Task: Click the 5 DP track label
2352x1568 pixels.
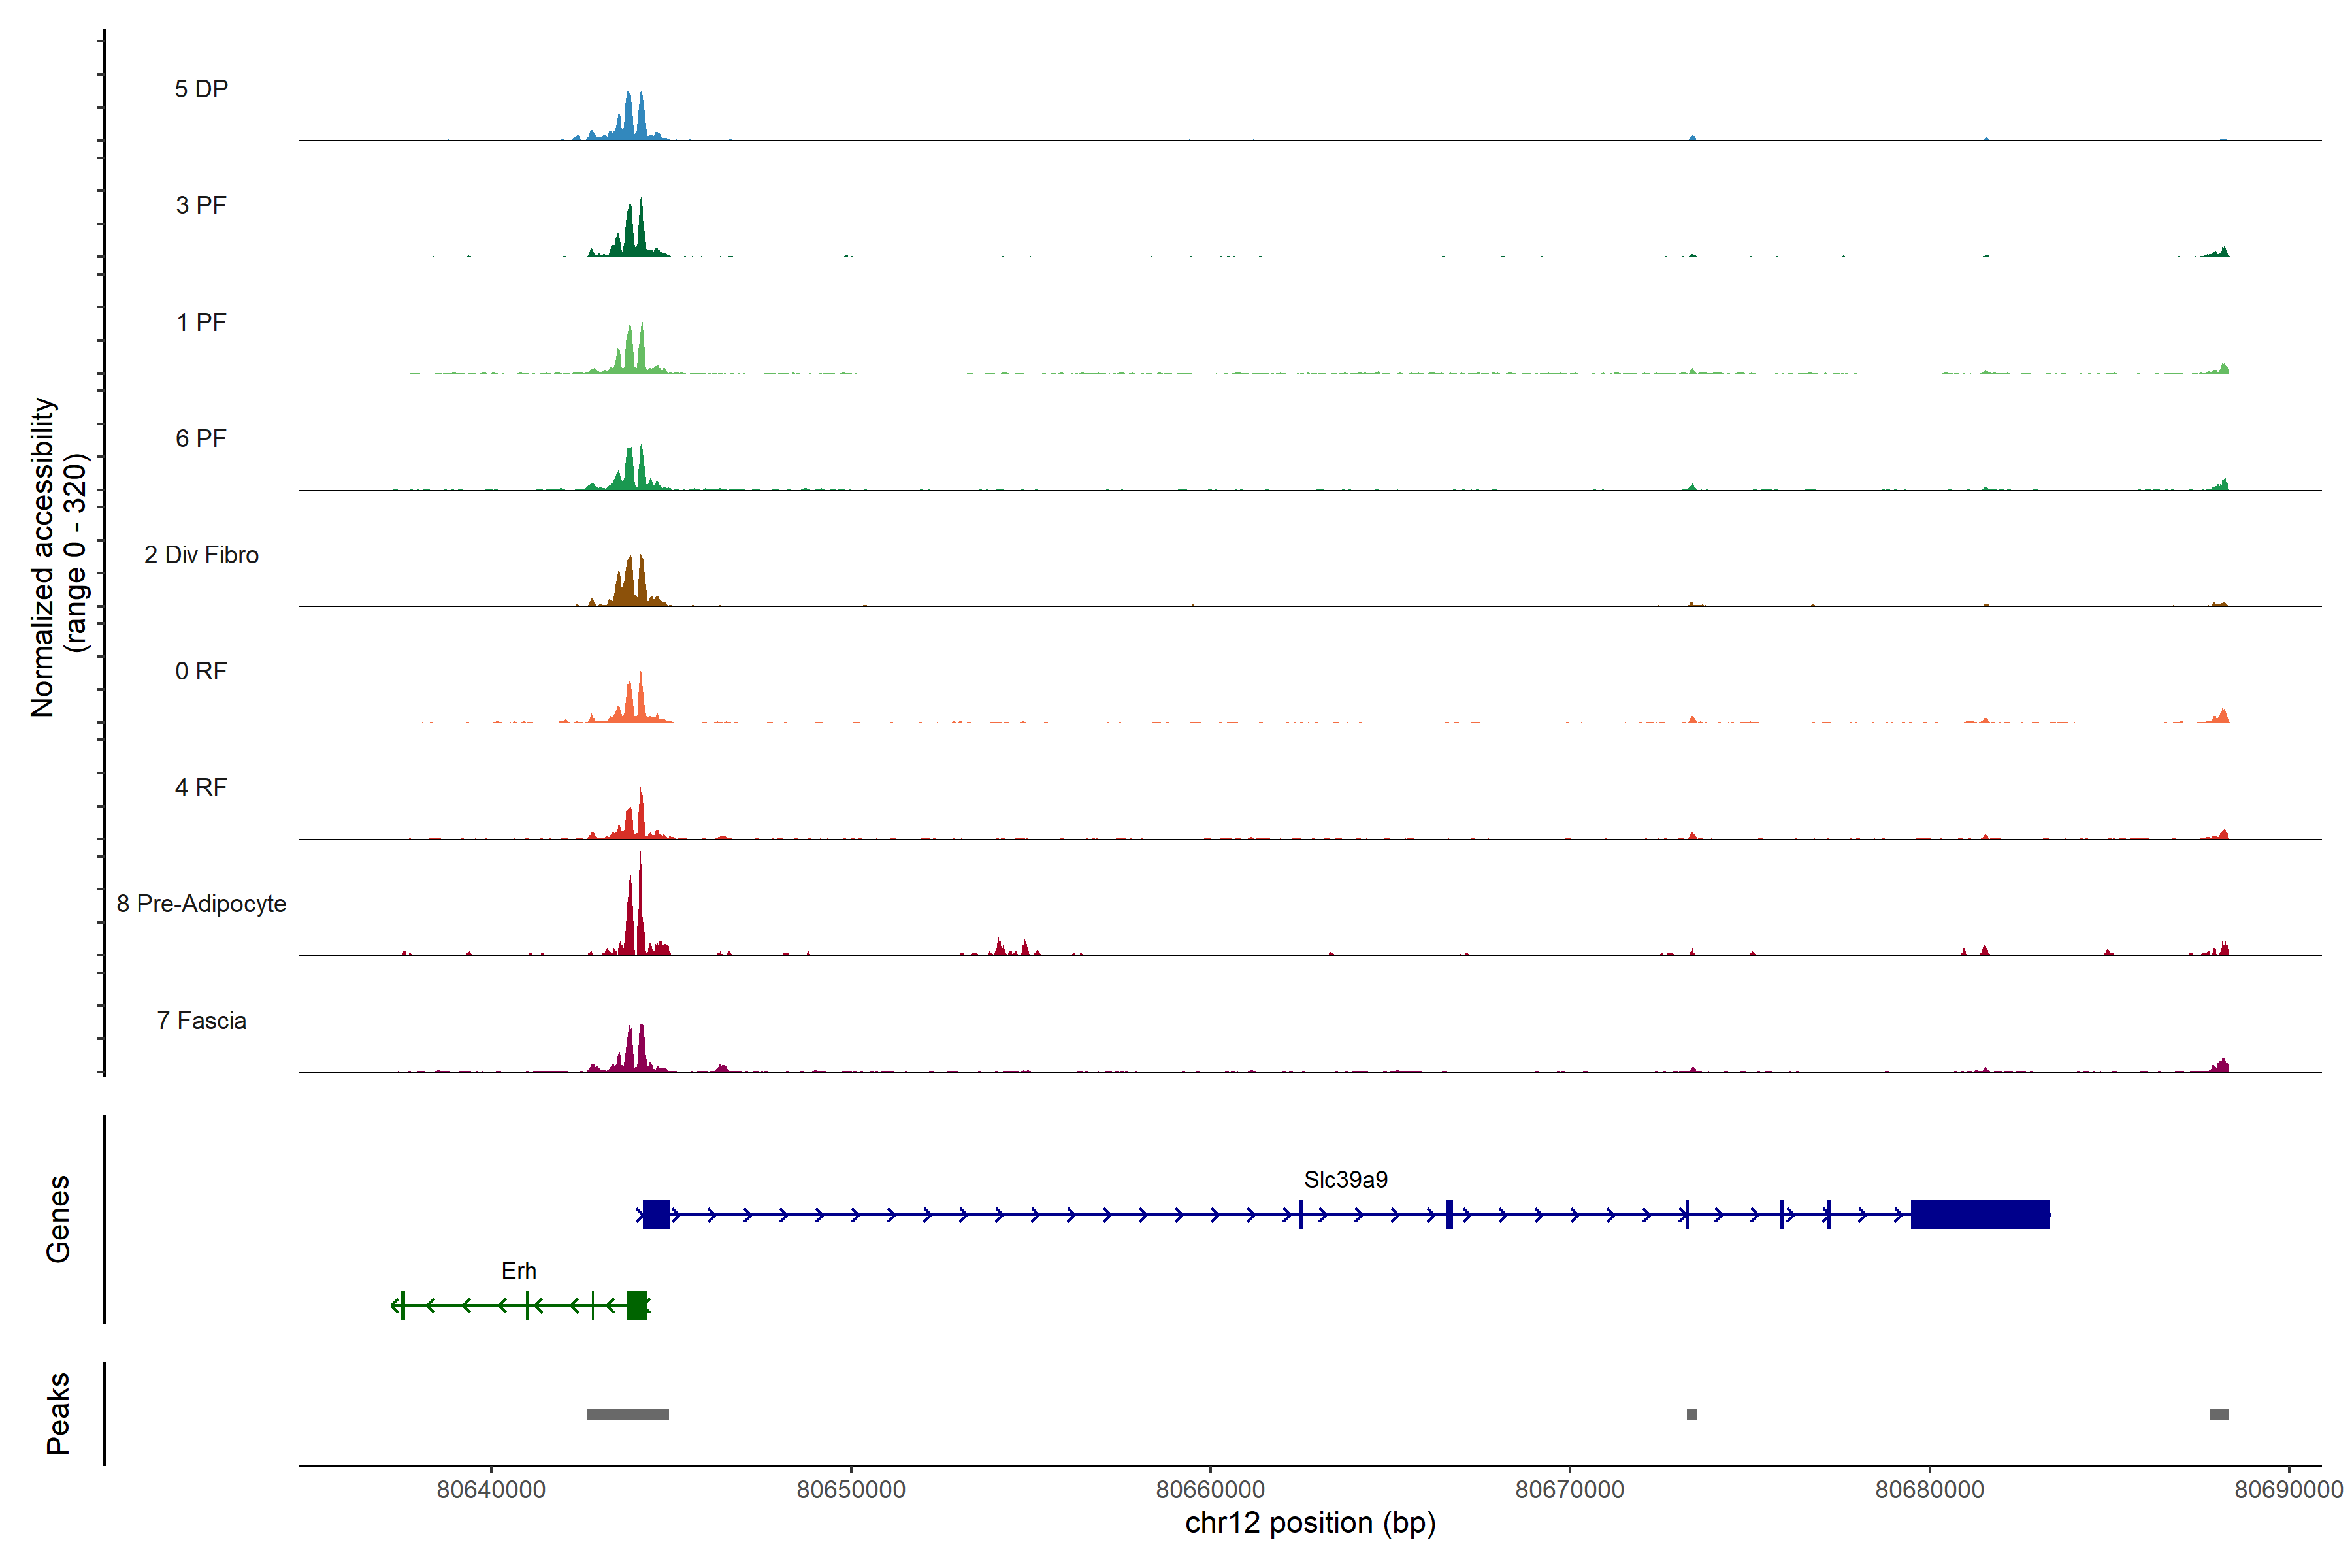Action: point(201,89)
